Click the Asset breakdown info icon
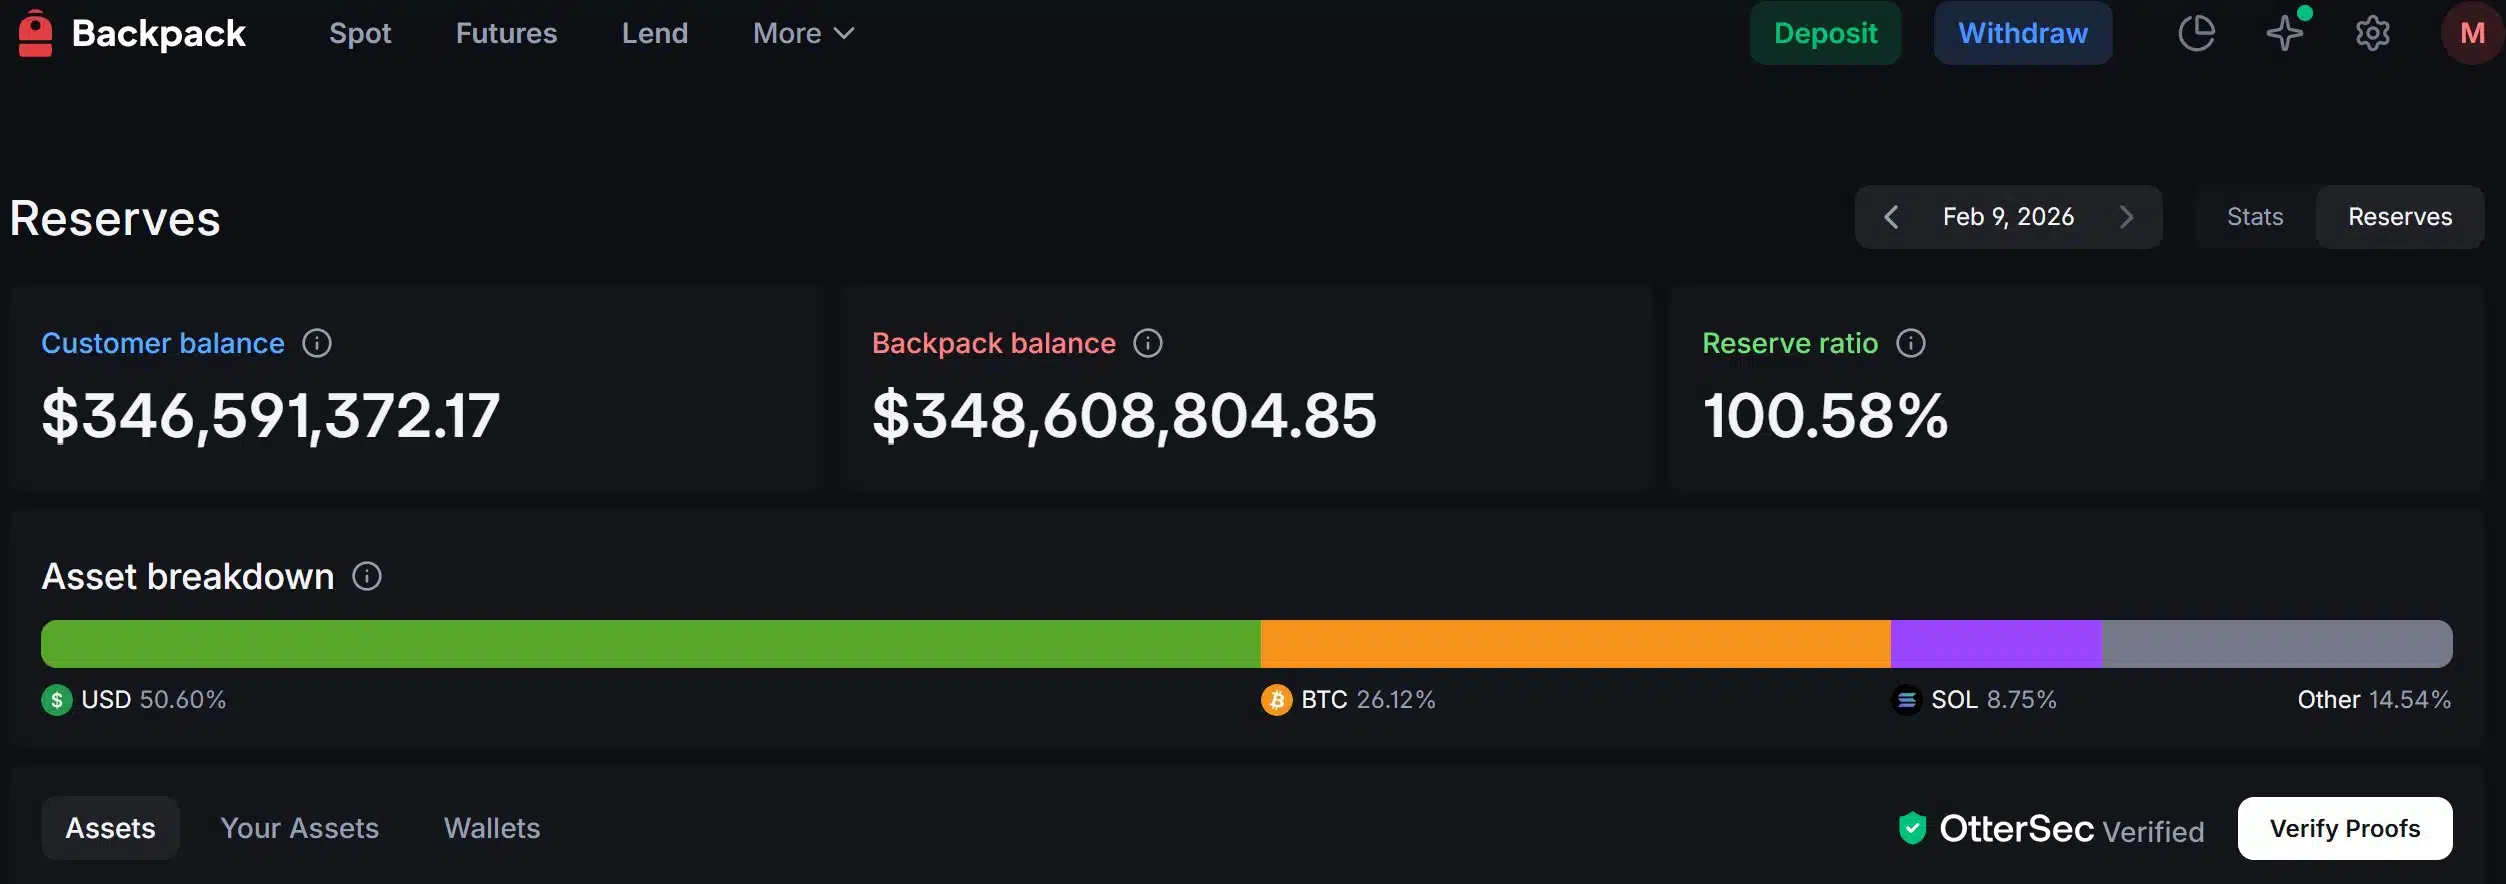 click(367, 576)
